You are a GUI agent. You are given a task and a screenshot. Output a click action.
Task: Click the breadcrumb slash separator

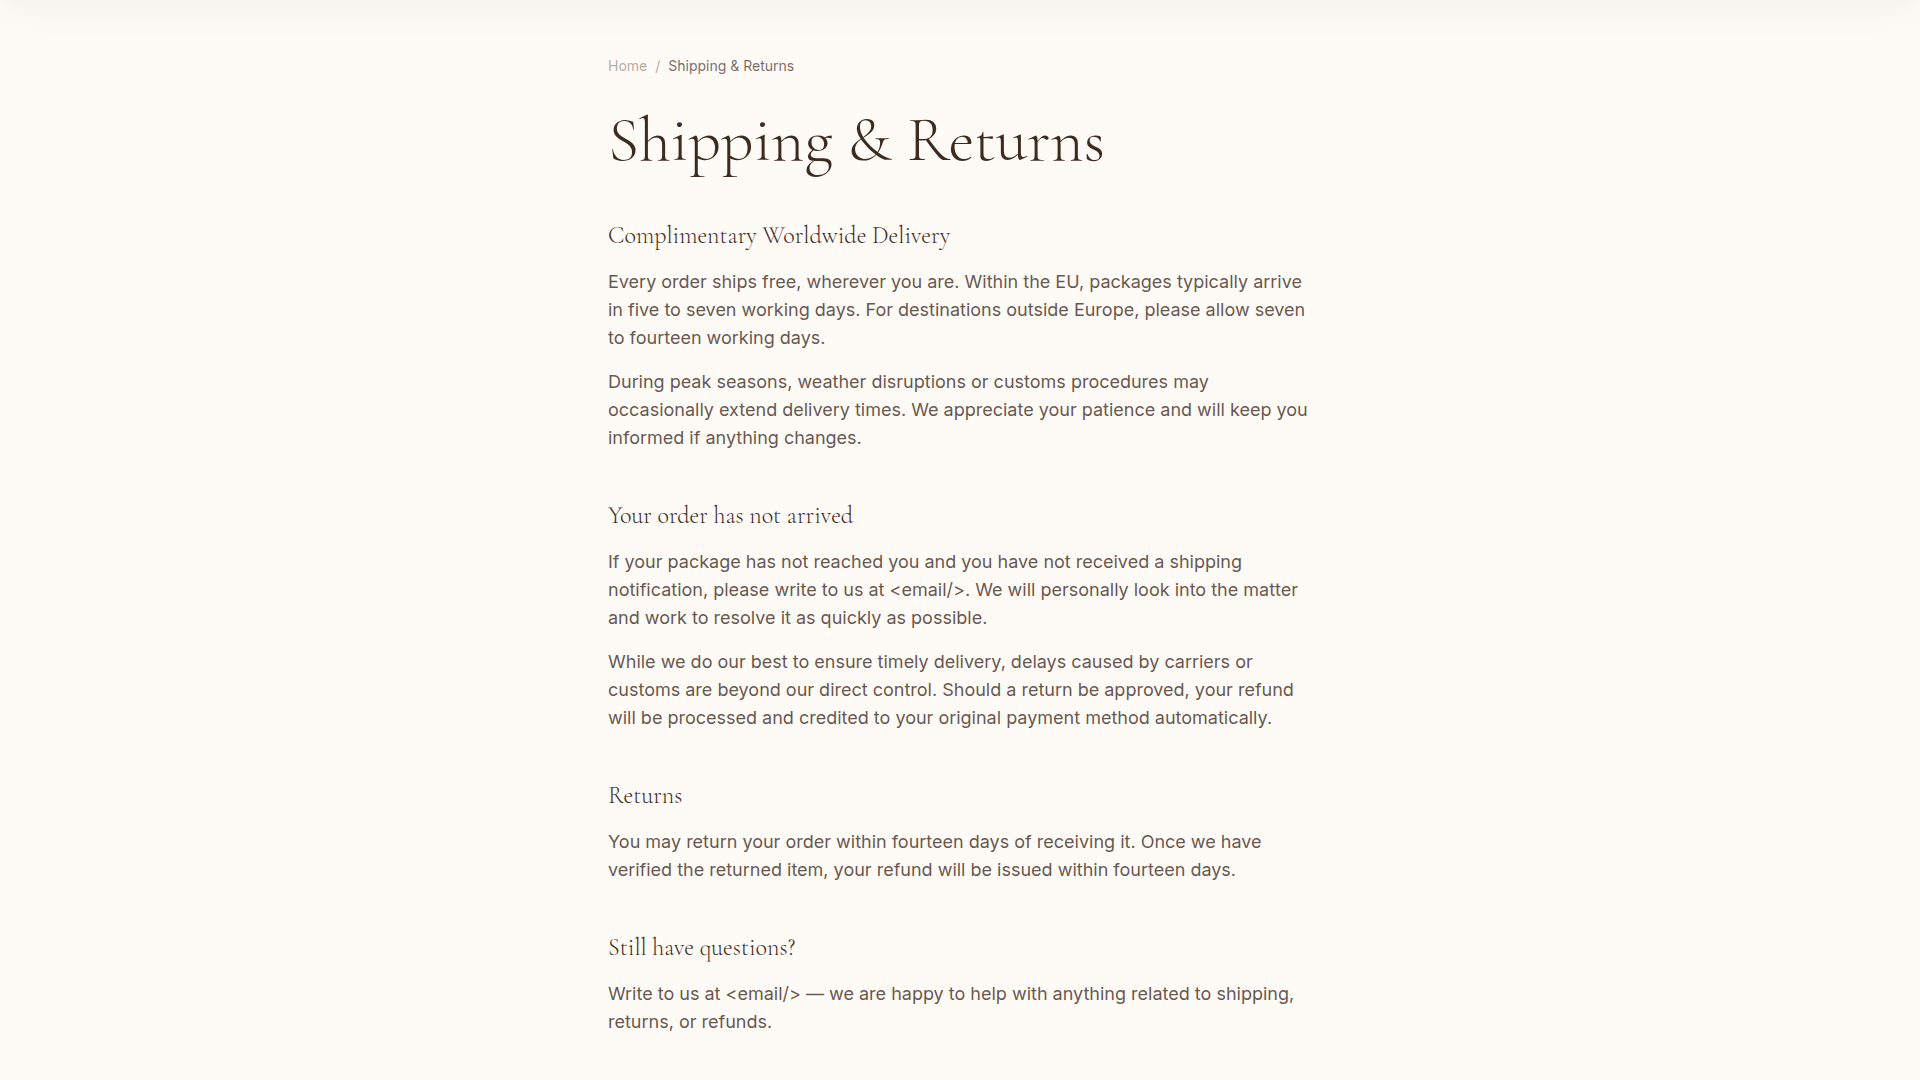click(x=657, y=66)
